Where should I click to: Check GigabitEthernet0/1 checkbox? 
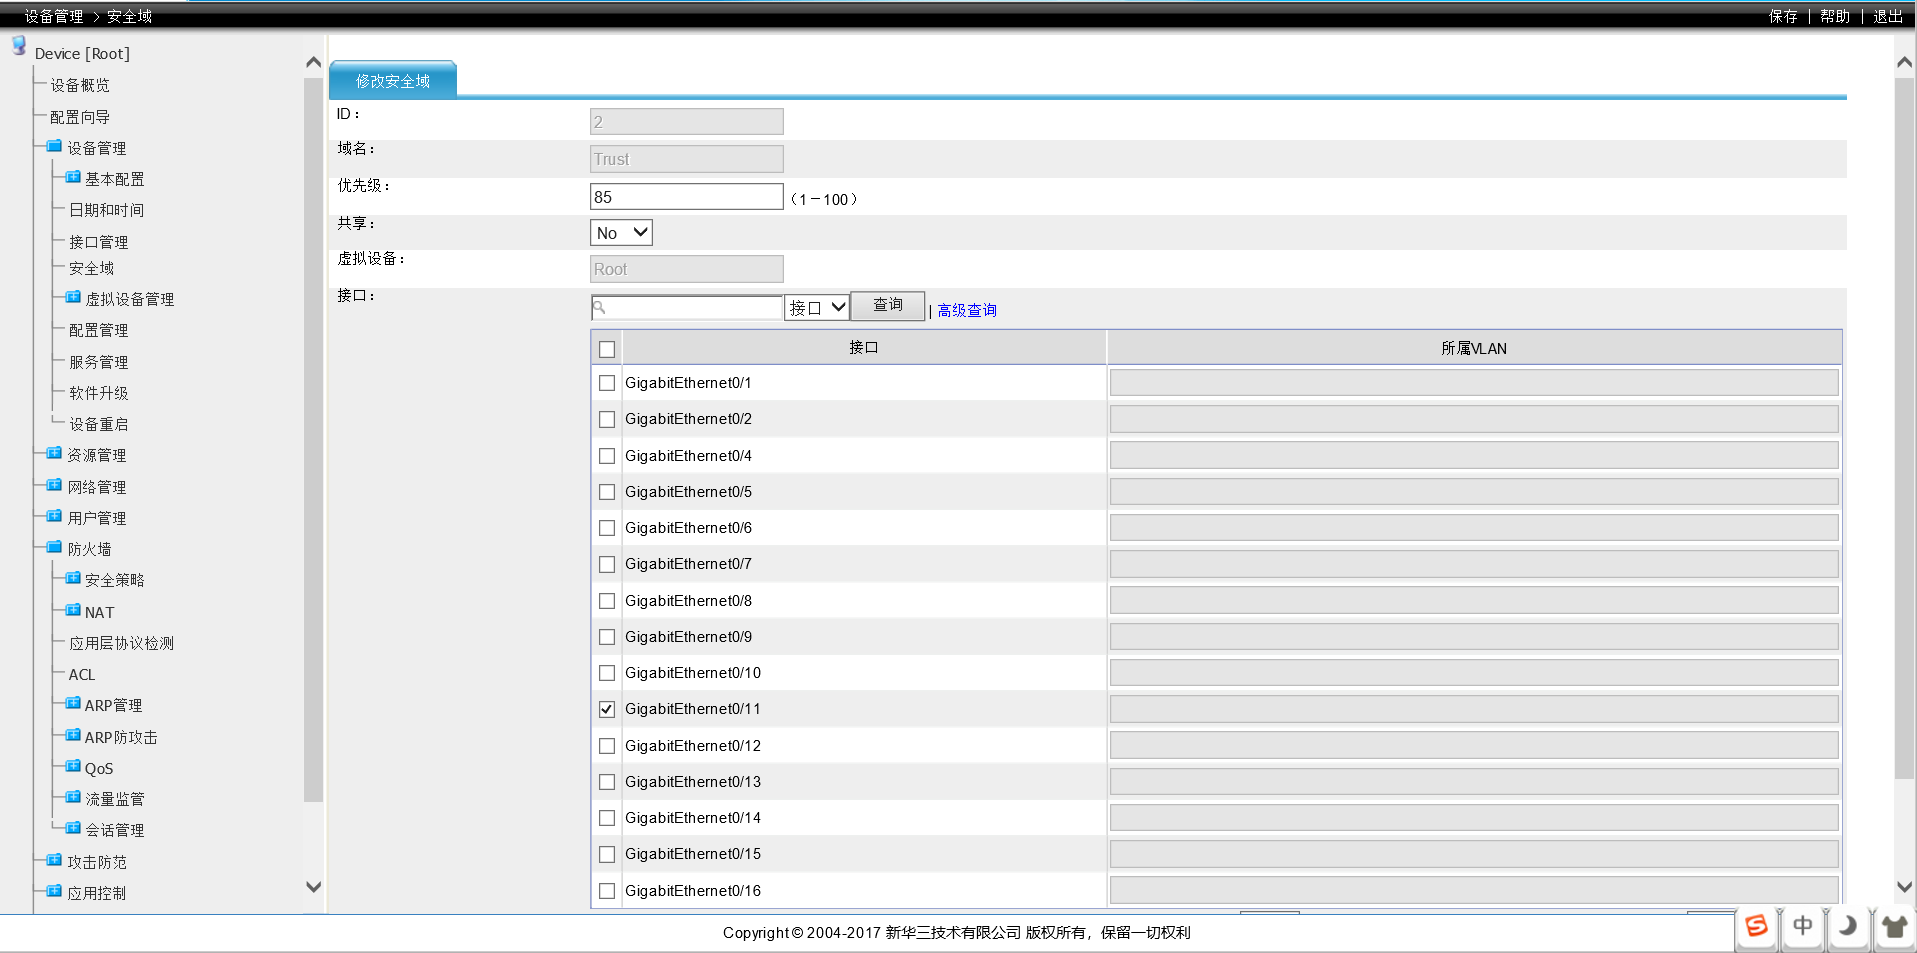click(607, 383)
